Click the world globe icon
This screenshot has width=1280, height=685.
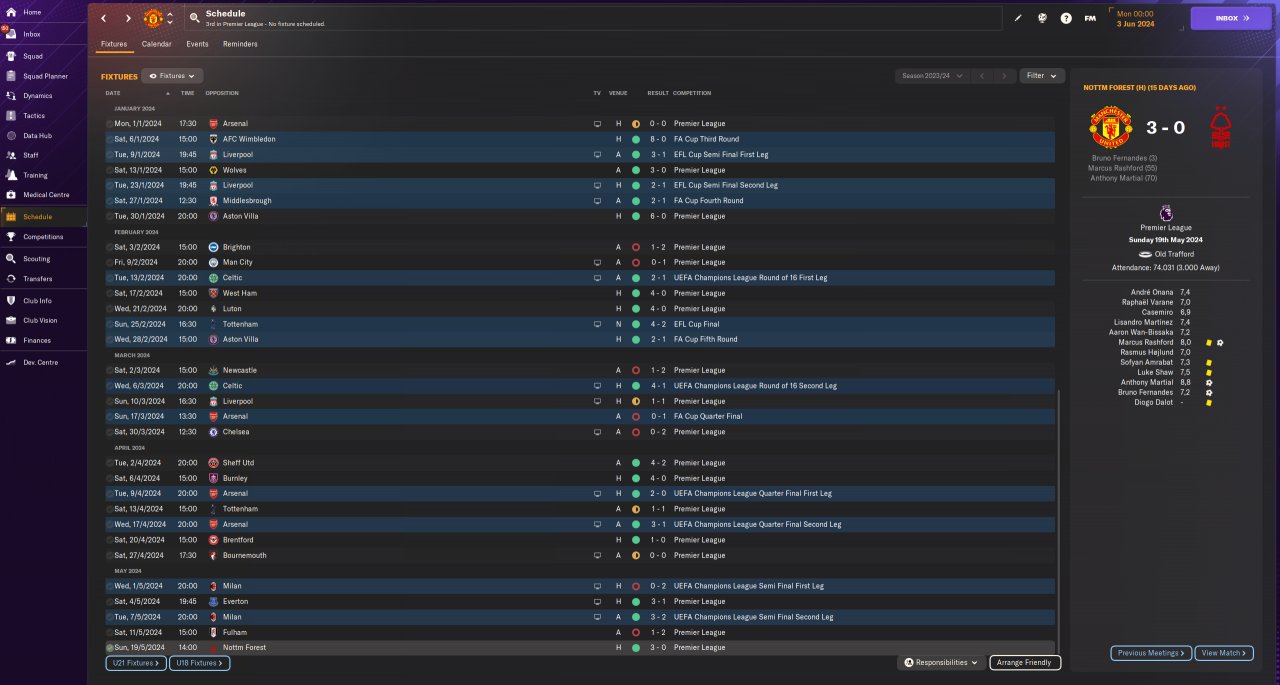(x=1042, y=18)
